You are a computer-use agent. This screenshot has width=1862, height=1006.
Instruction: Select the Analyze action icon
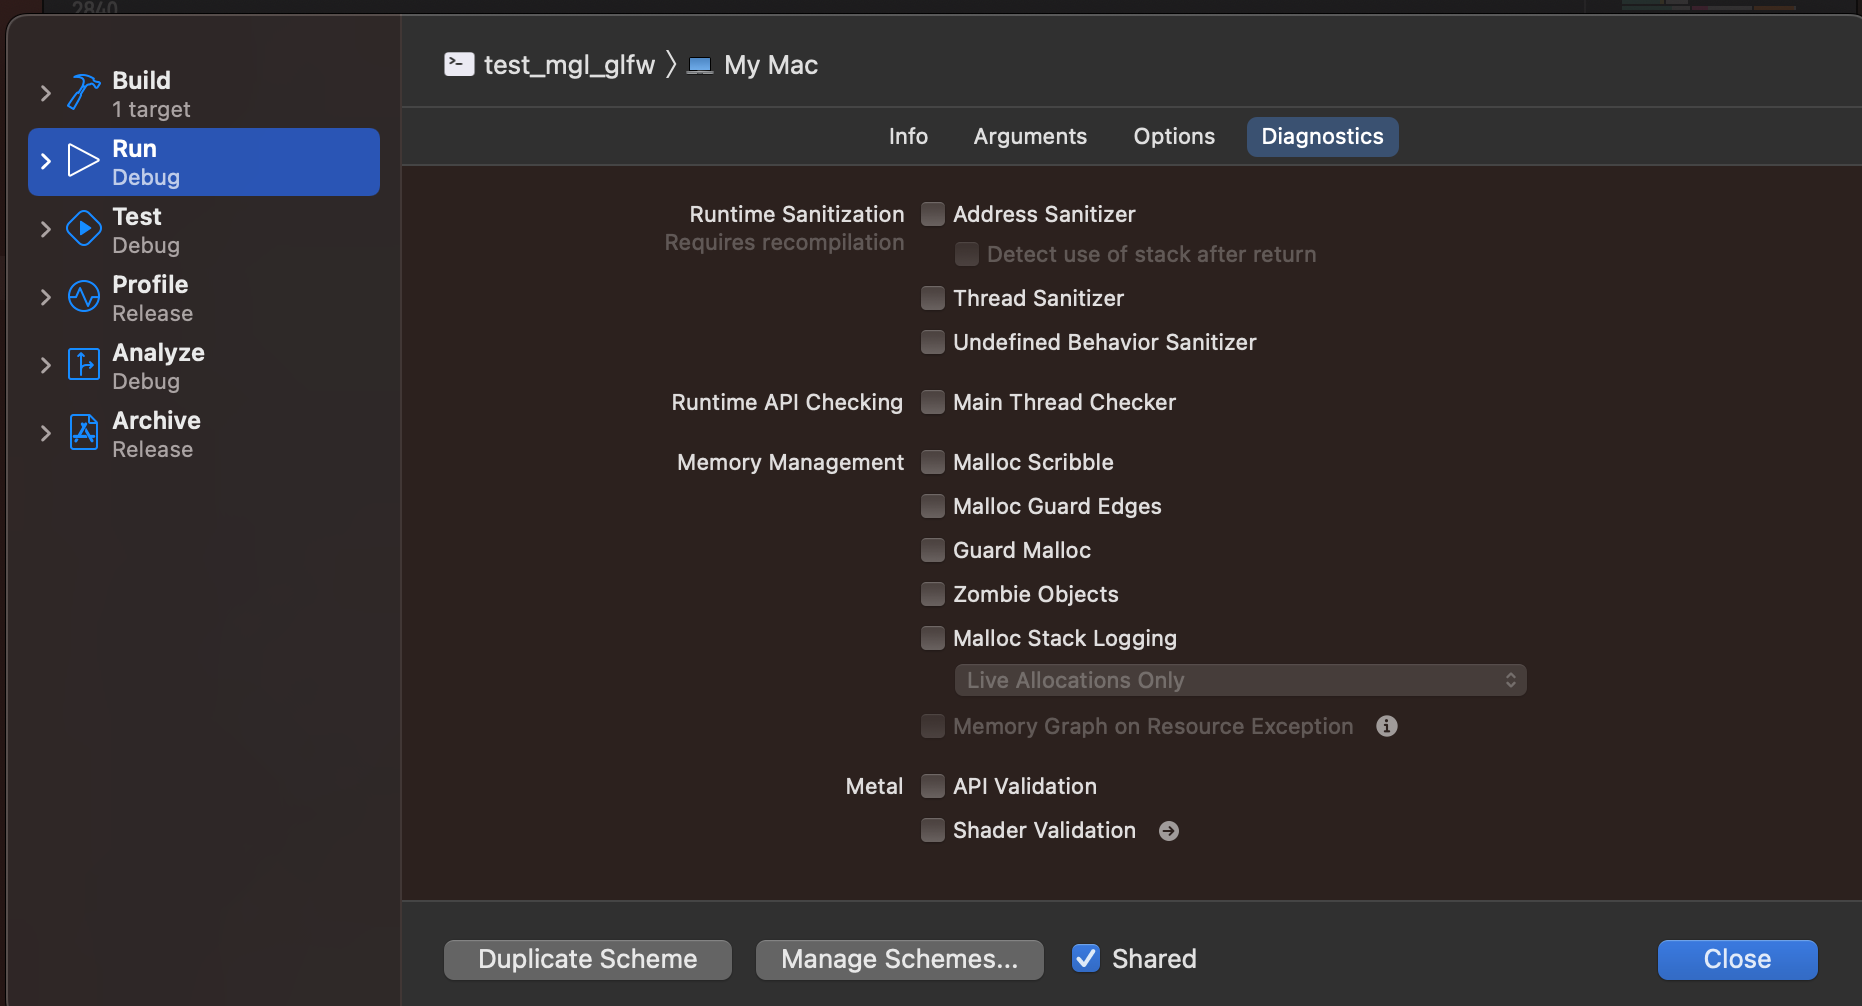pyautogui.click(x=82, y=364)
